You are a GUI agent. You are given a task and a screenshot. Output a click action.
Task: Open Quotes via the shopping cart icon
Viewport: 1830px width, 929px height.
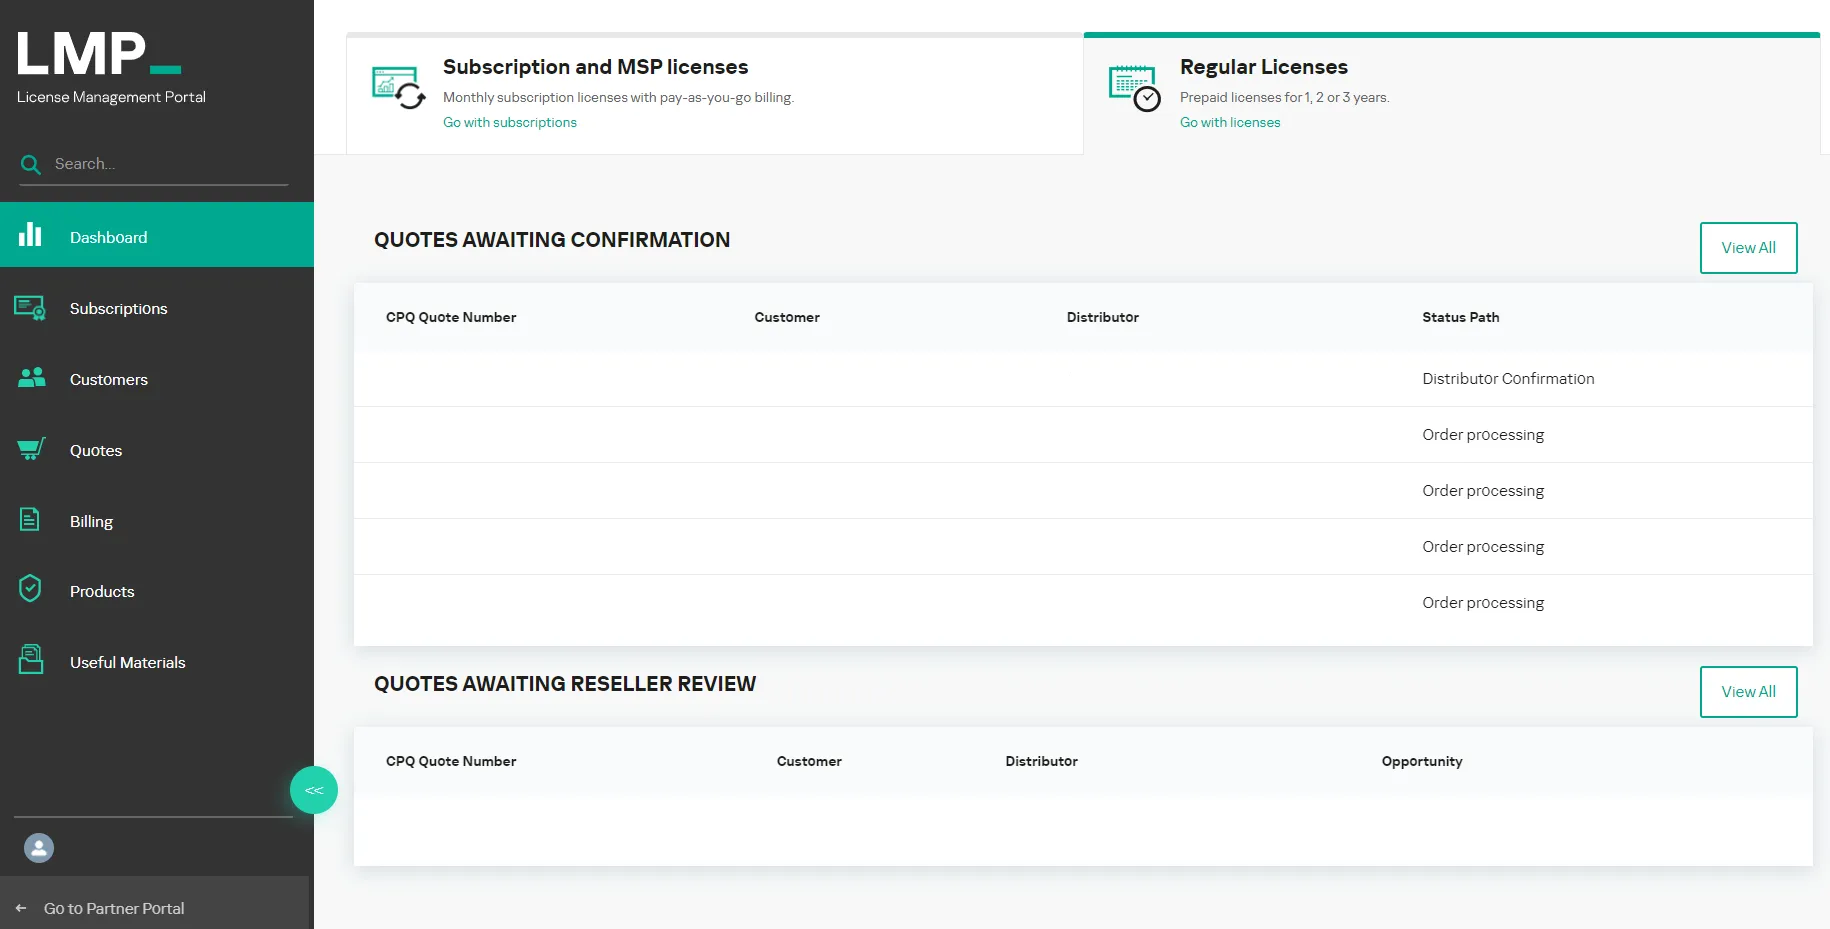coord(31,449)
